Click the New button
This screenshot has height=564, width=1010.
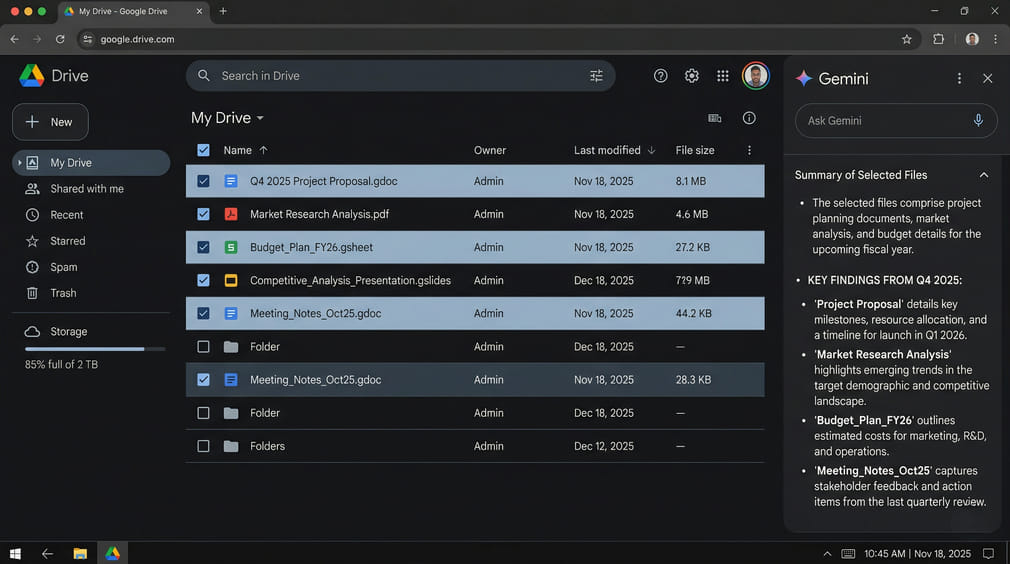50,122
